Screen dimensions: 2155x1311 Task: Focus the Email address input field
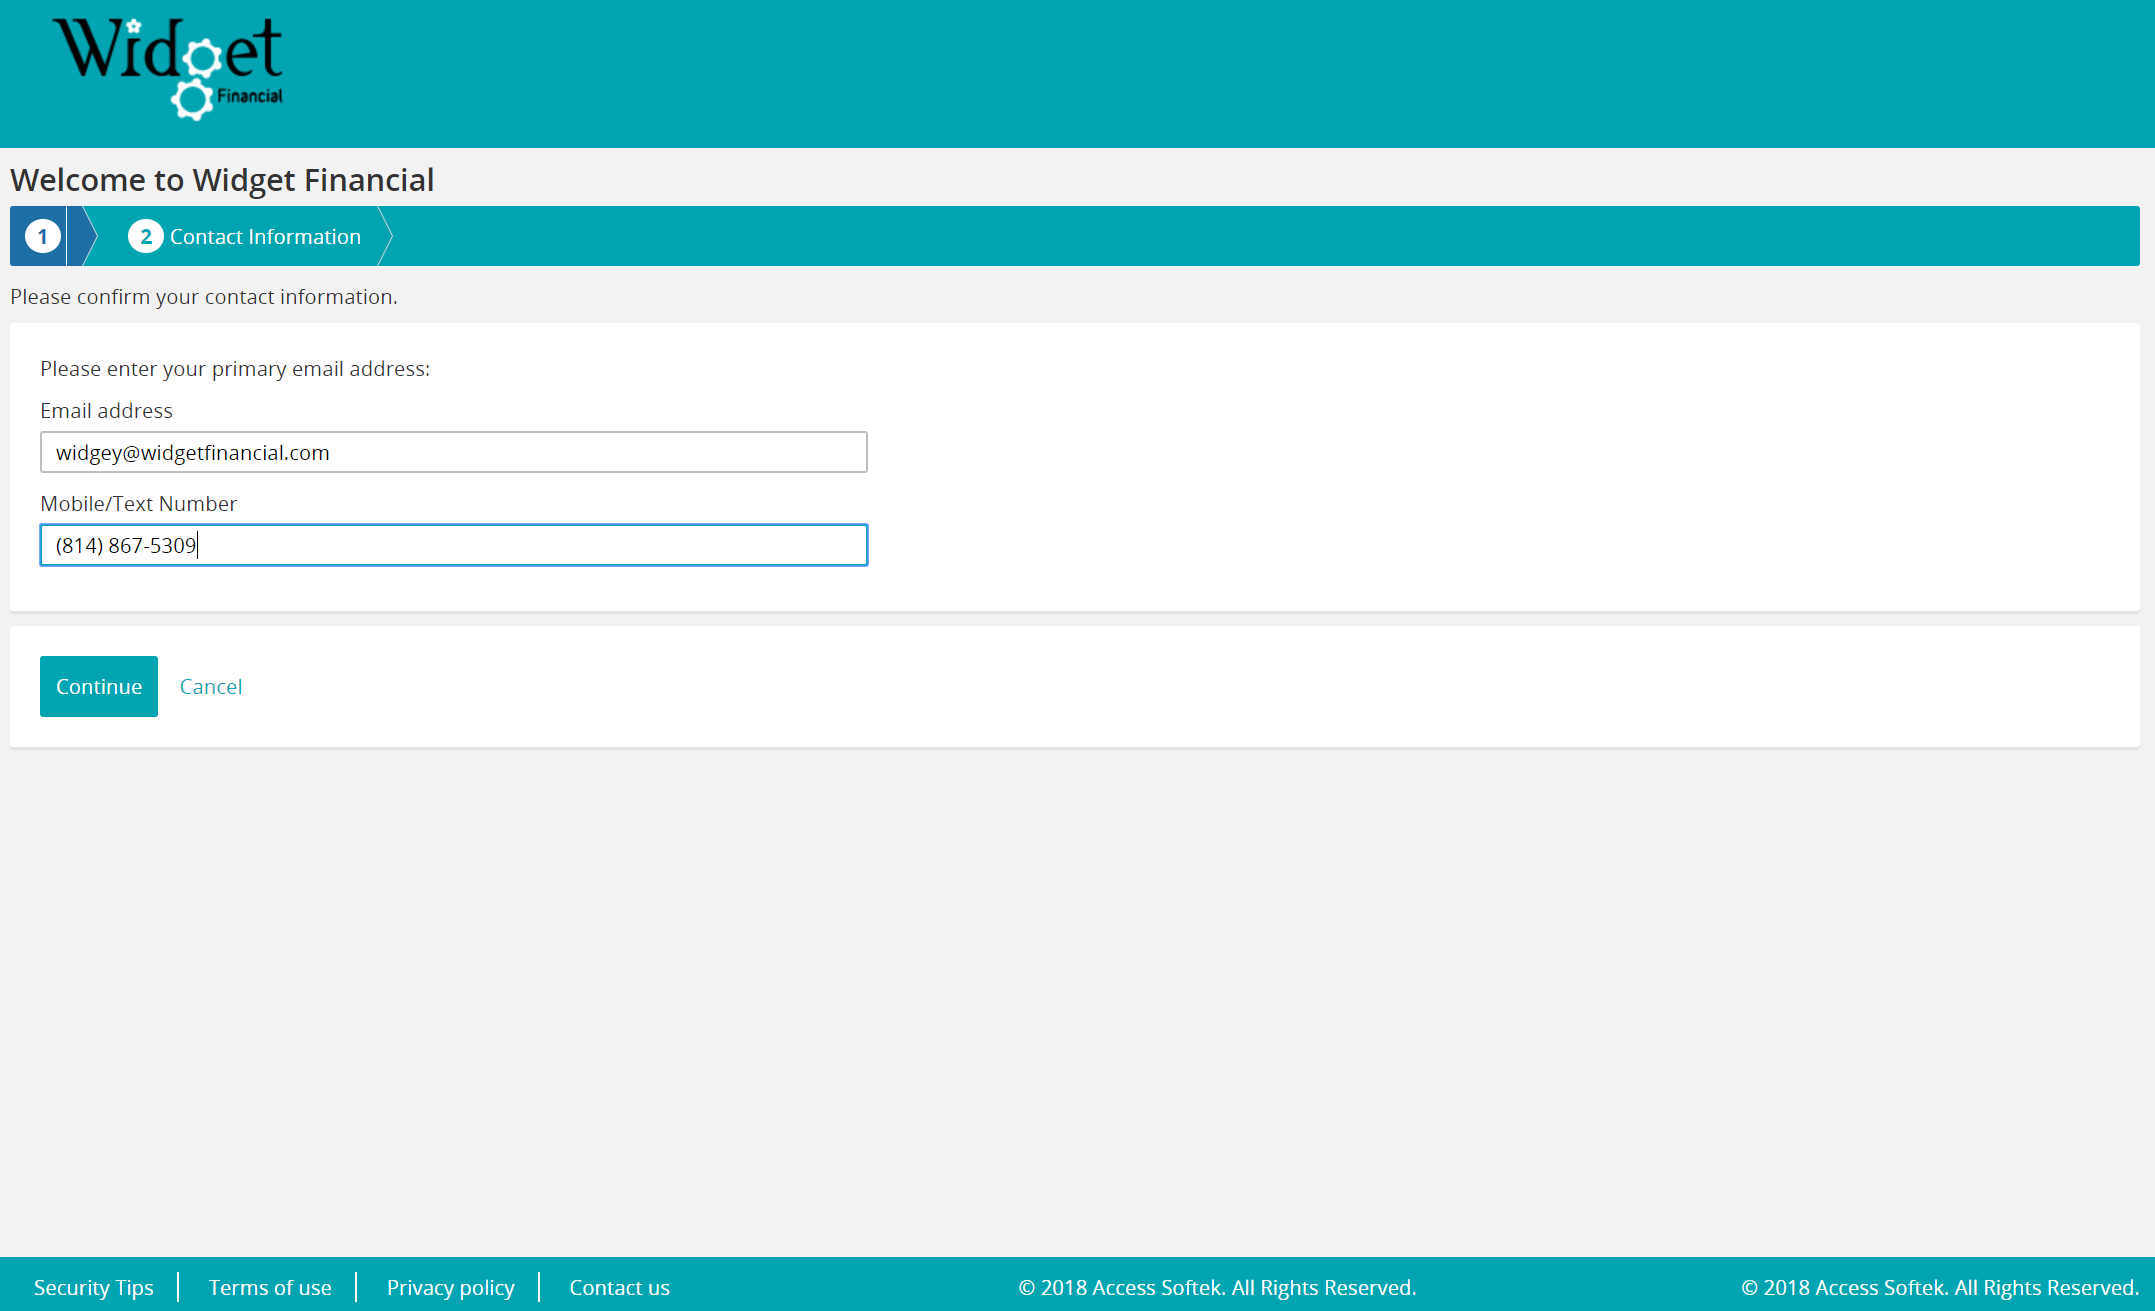(x=453, y=452)
